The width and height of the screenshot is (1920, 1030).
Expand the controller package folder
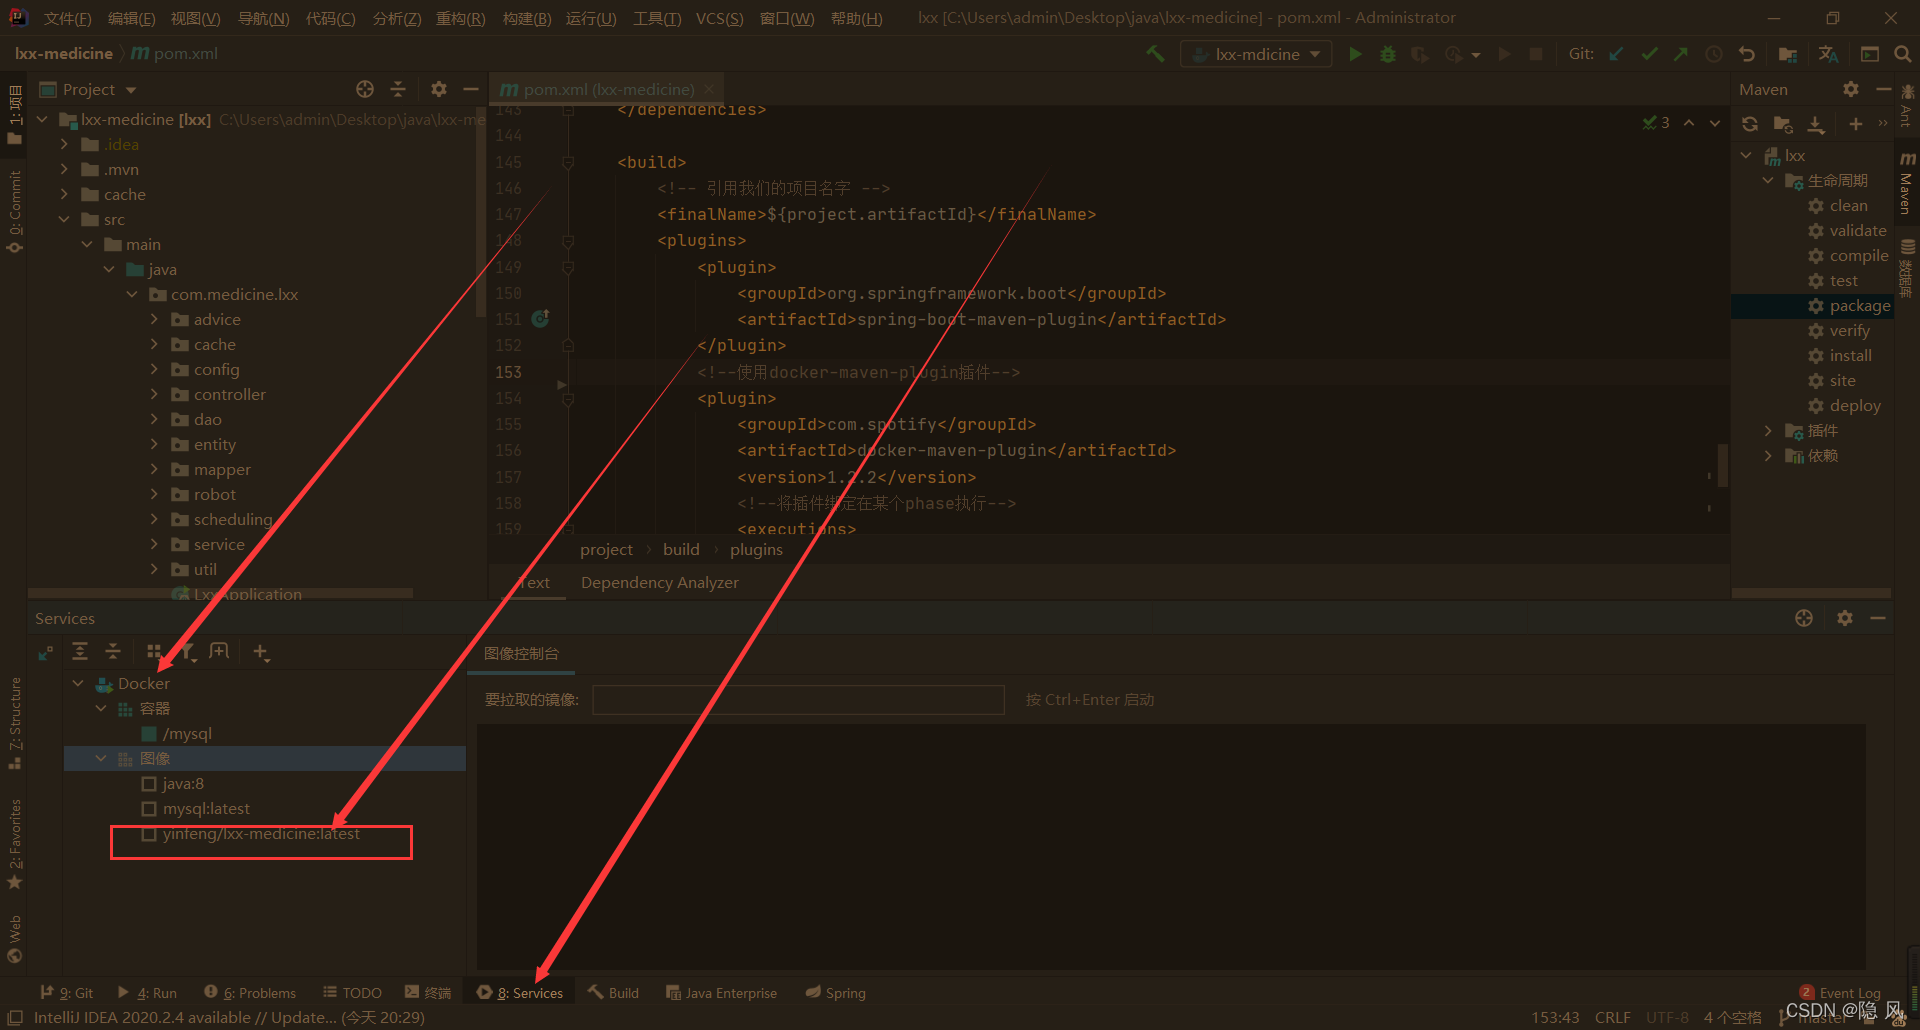(x=154, y=394)
